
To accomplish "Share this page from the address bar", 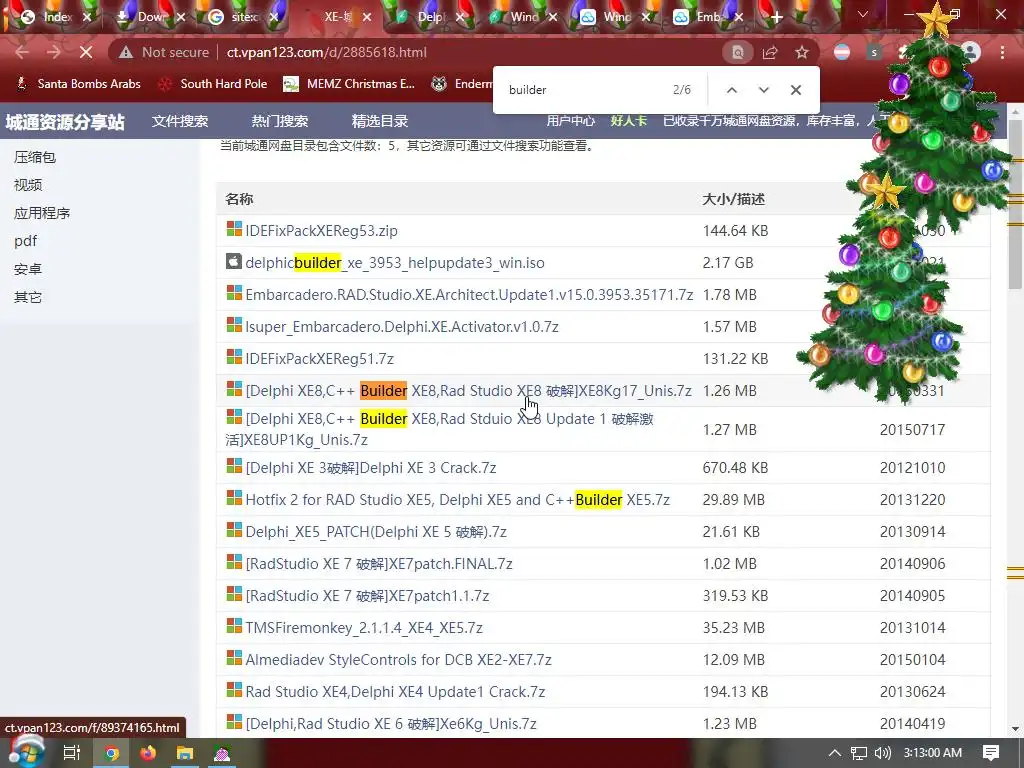I will pos(770,52).
